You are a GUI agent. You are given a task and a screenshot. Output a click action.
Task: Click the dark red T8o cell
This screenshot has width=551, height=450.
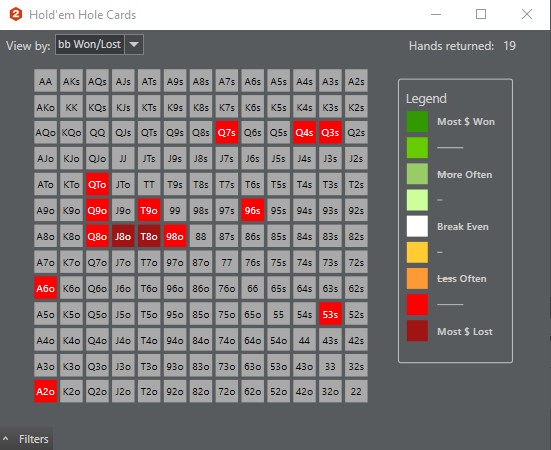tap(149, 236)
